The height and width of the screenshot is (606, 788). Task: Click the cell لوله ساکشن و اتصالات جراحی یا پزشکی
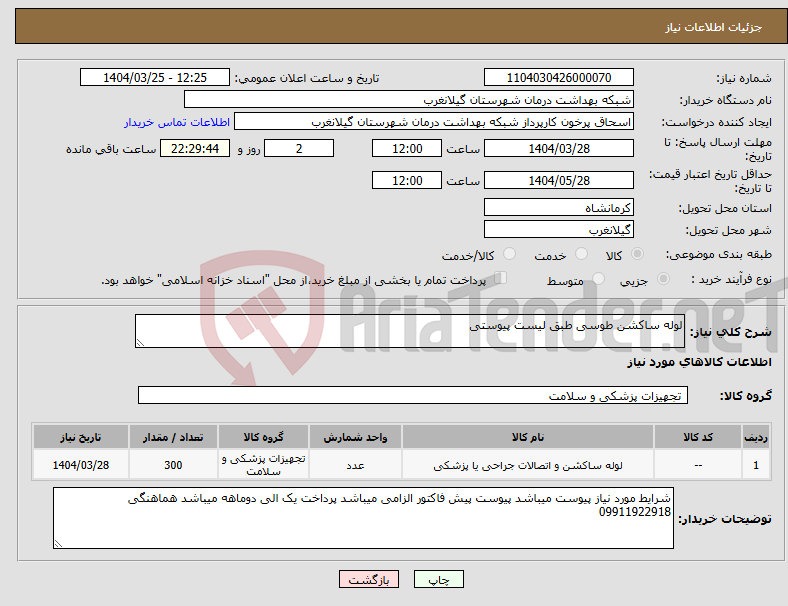pos(528,465)
